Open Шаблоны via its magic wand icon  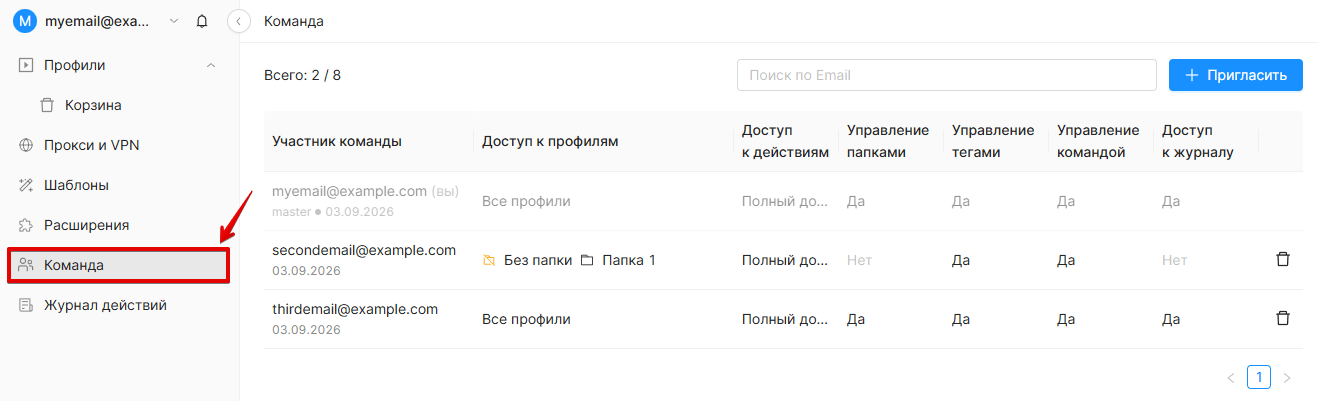click(26, 185)
